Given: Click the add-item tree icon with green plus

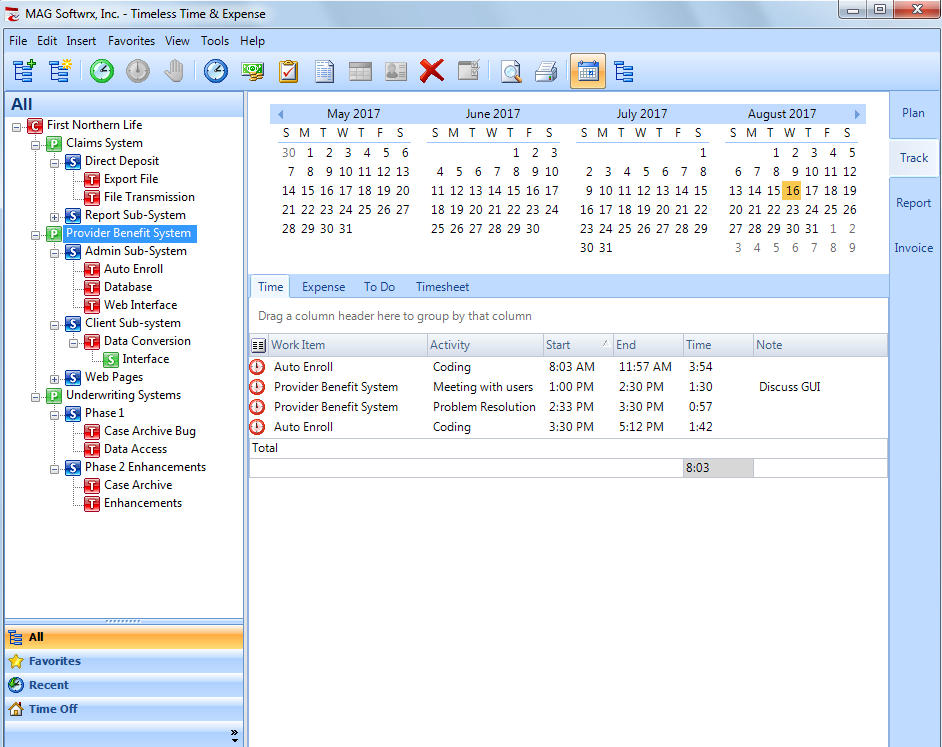Looking at the screenshot, I should (x=24, y=71).
